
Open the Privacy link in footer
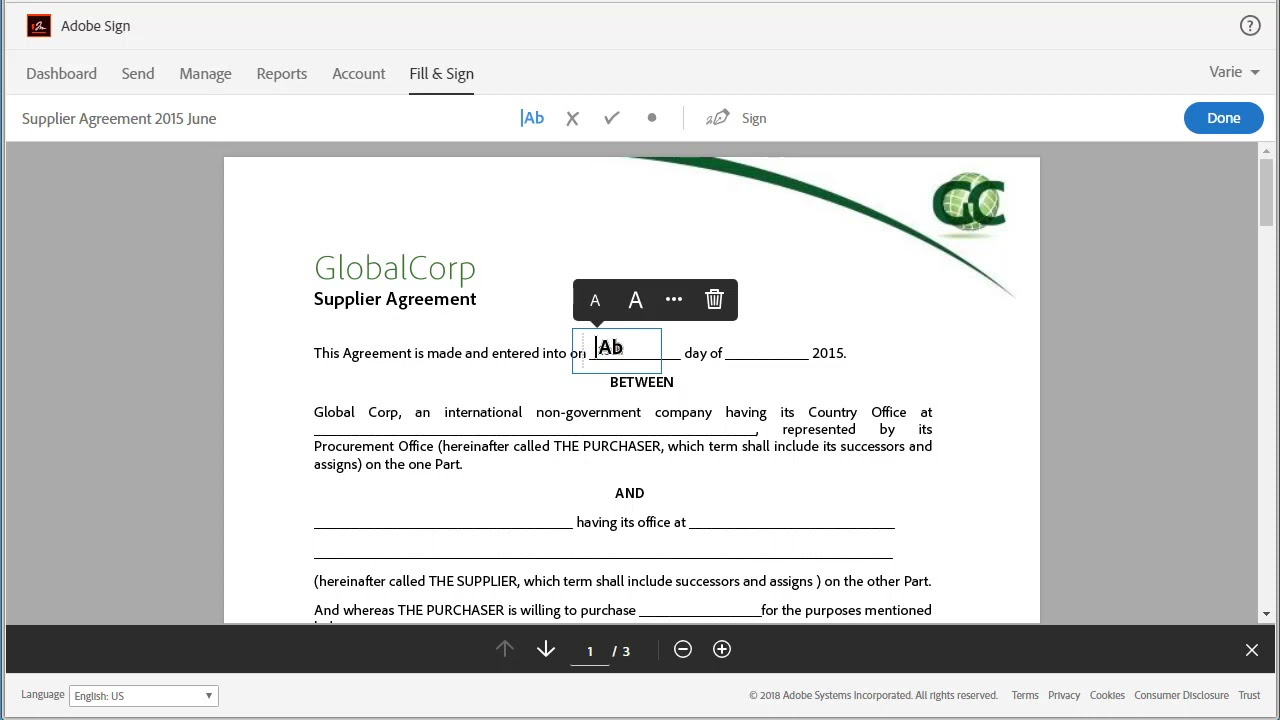pyautogui.click(x=1064, y=695)
